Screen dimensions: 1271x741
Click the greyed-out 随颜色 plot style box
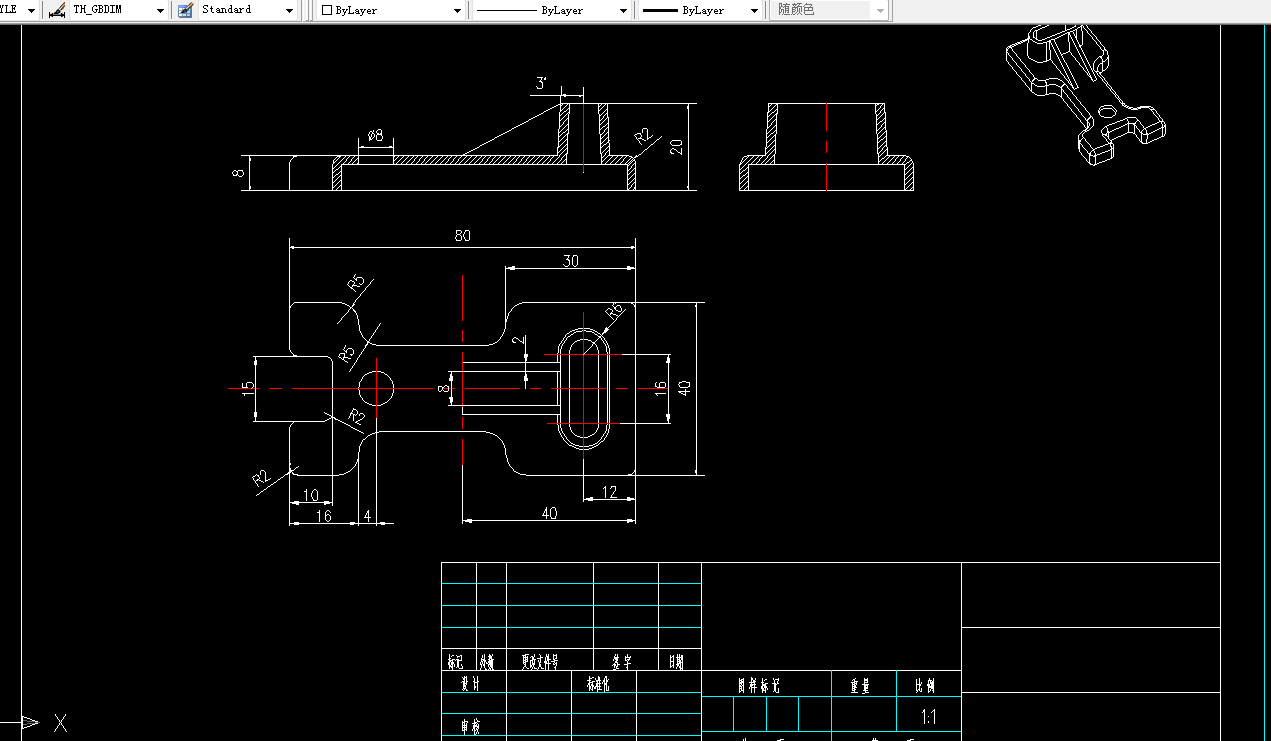[830, 10]
